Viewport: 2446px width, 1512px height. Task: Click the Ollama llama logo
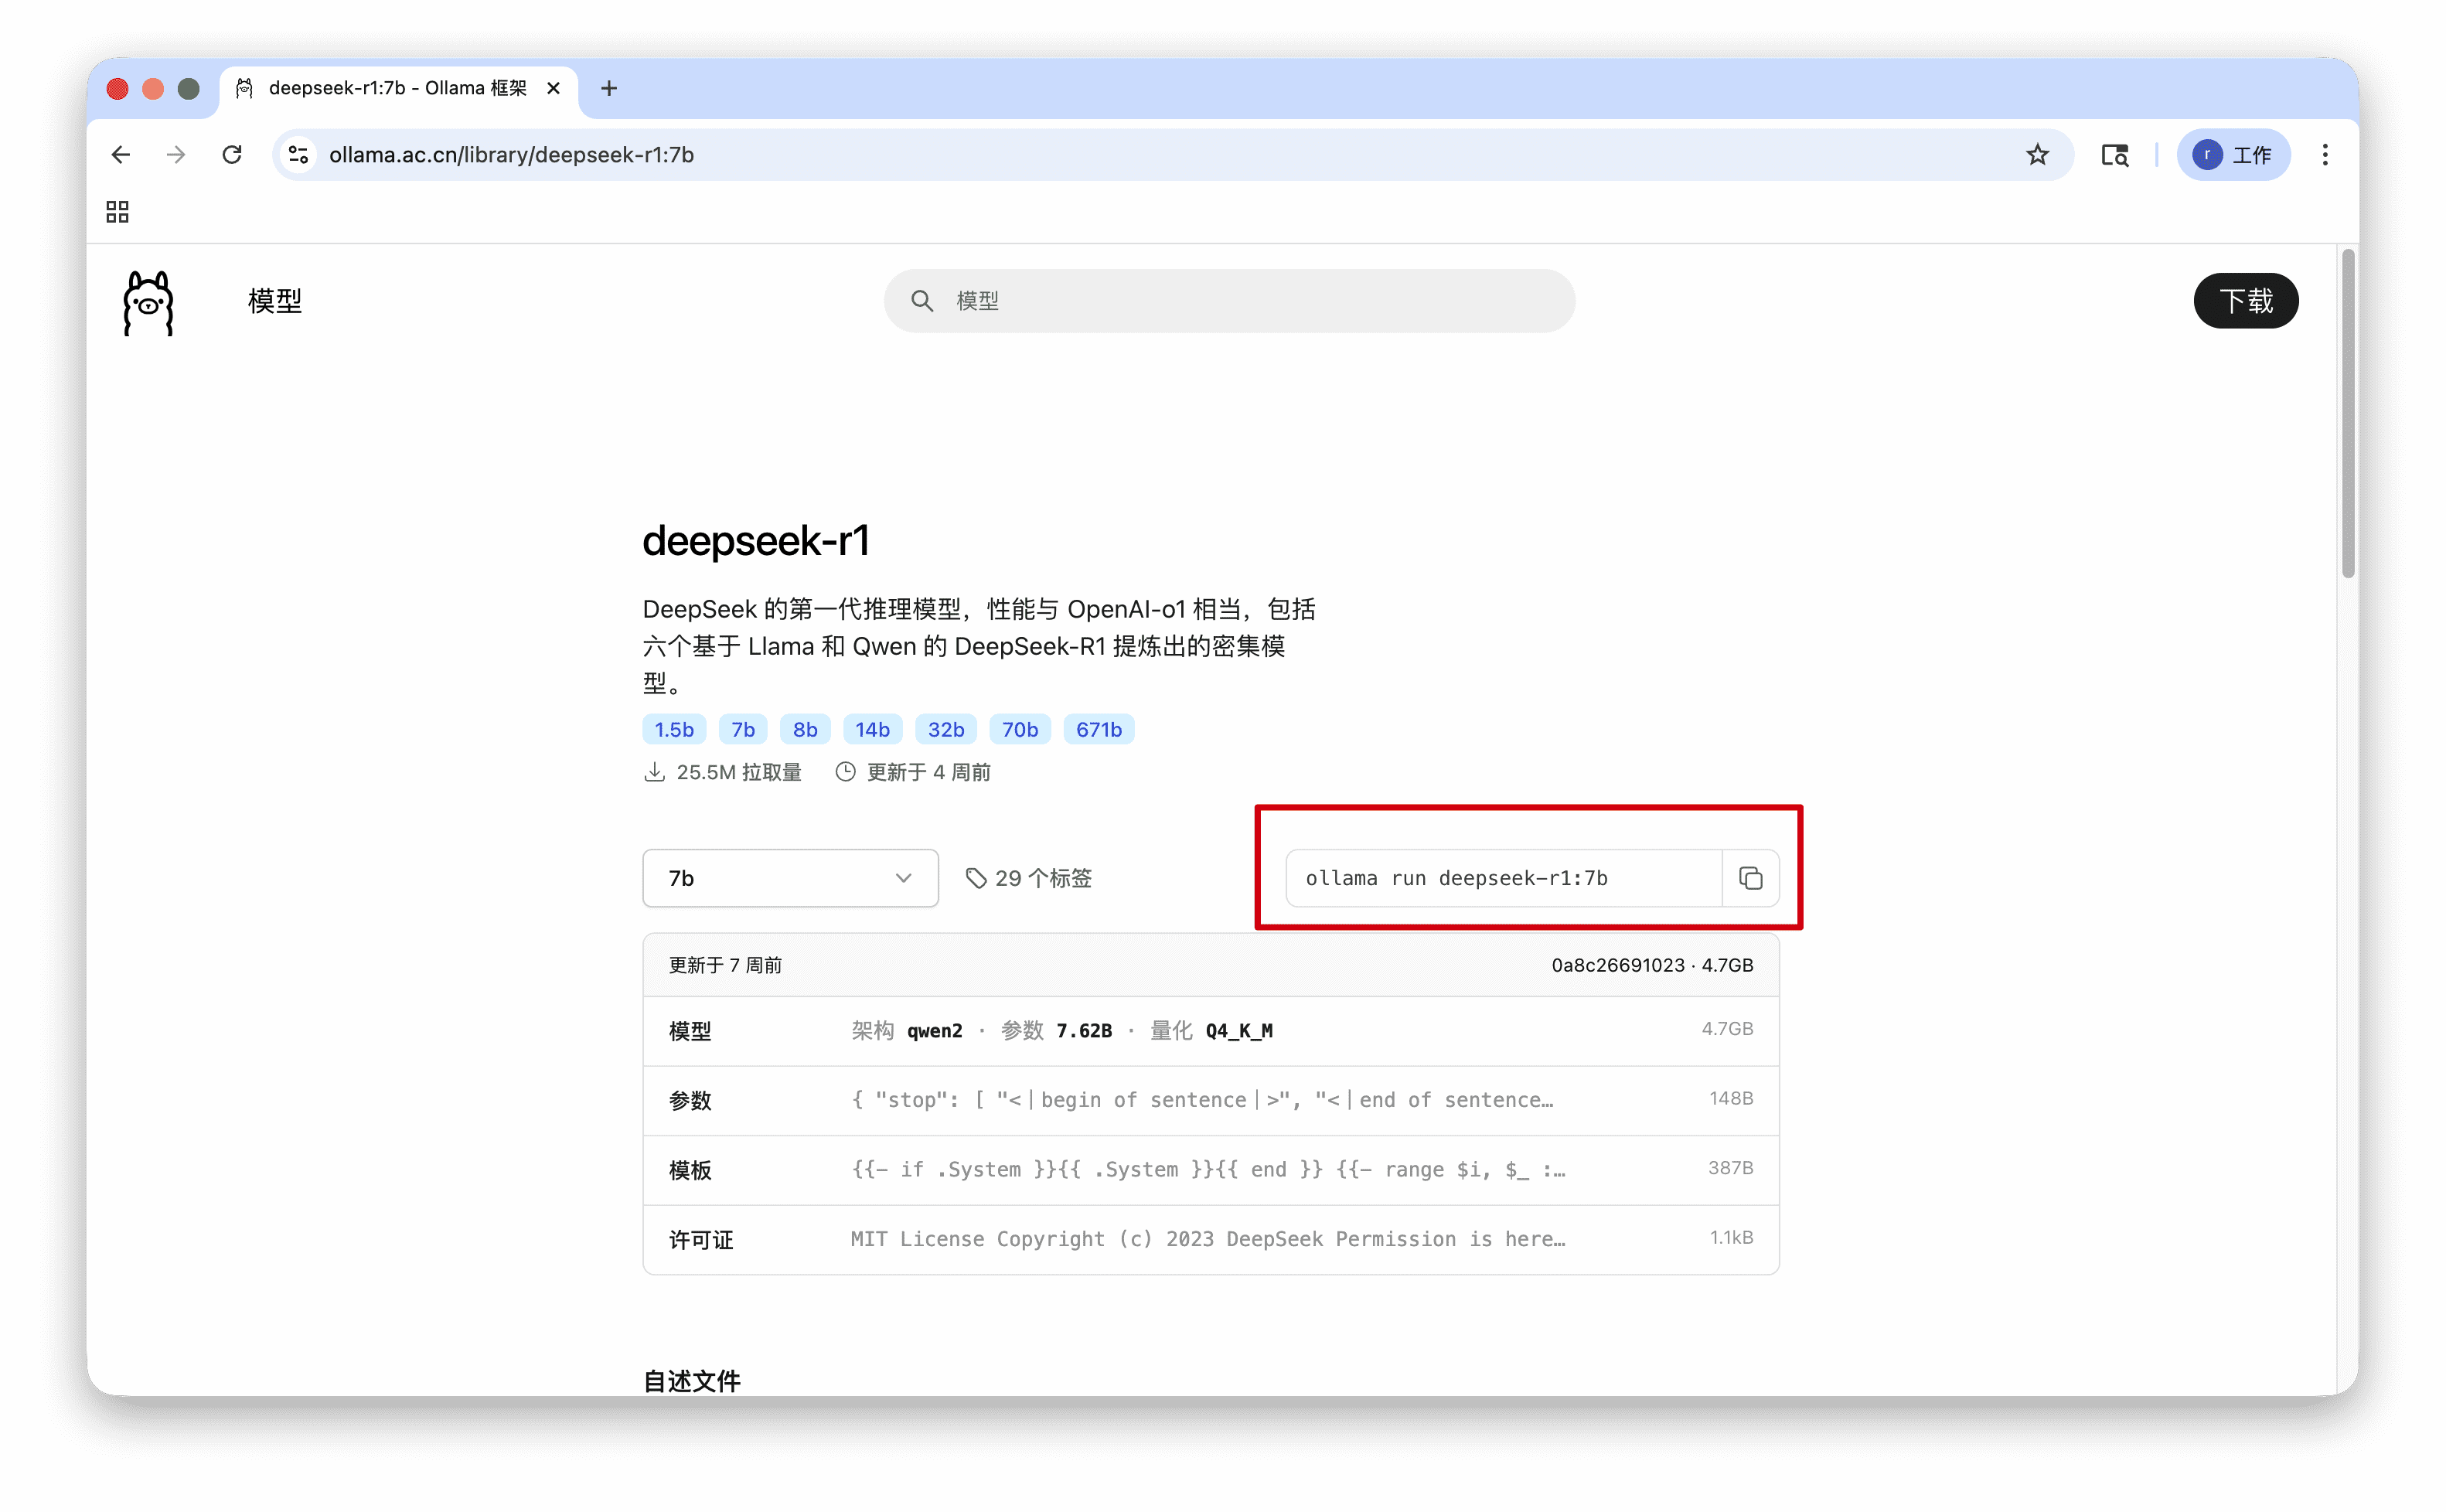click(x=148, y=302)
